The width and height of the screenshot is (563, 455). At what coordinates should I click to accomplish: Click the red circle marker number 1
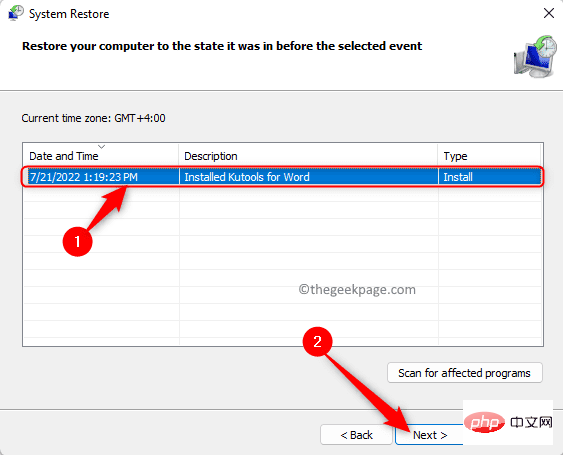[77, 241]
